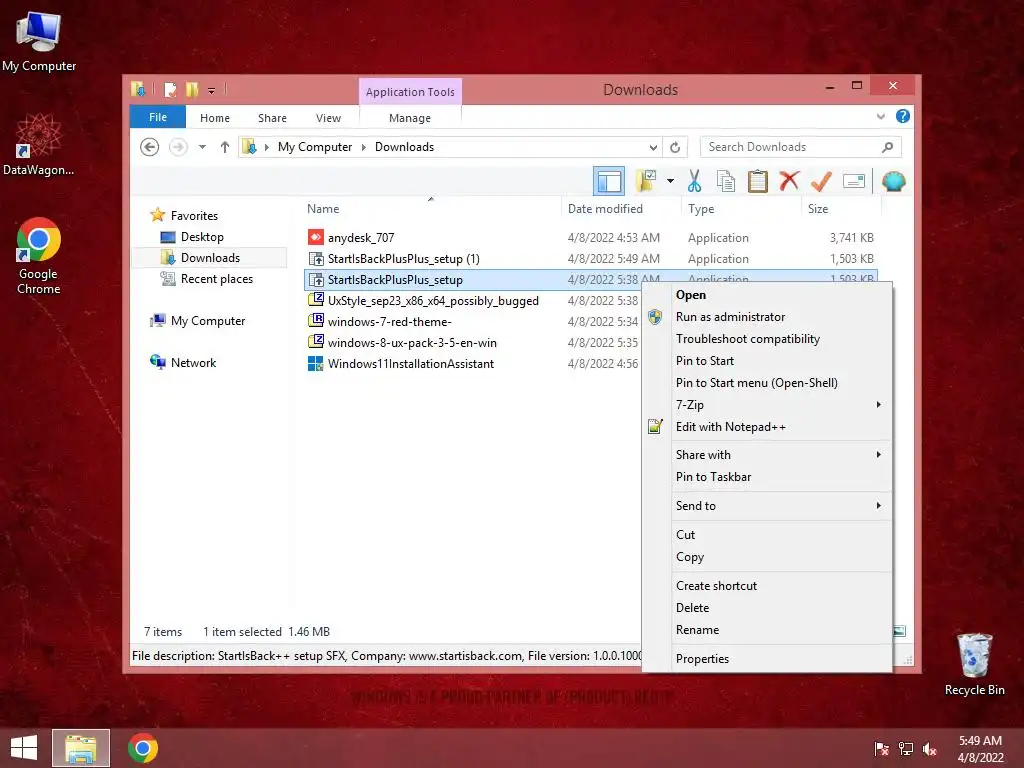1024x768 pixels.
Task: Choose Rename in the context menu
Action: tap(767, 630)
